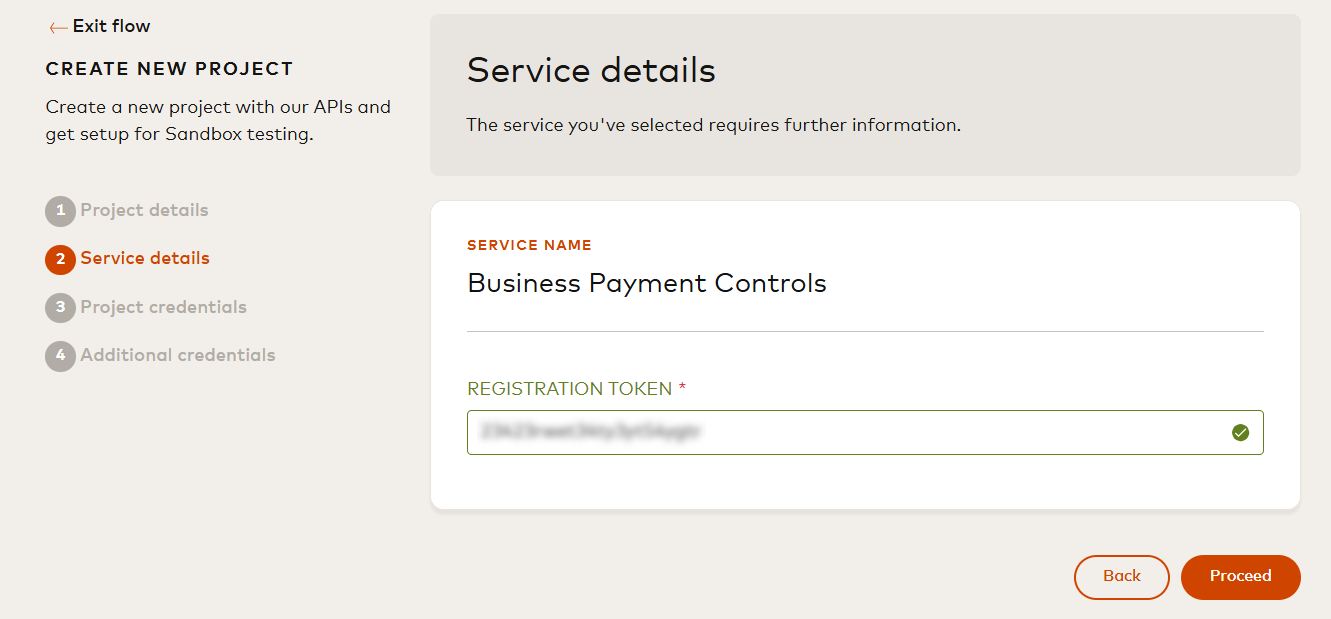Image resolution: width=1331 pixels, height=619 pixels.
Task: Click the Business Payment Controls service name
Action: pos(646,283)
